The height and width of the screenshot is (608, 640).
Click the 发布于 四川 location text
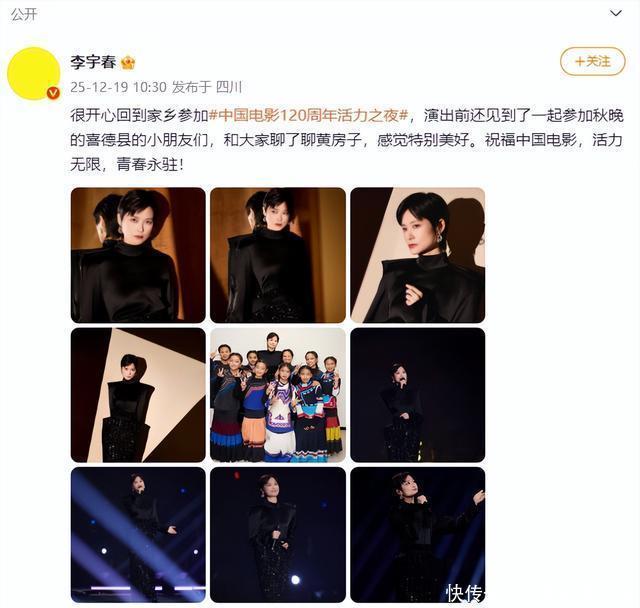tap(207, 87)
